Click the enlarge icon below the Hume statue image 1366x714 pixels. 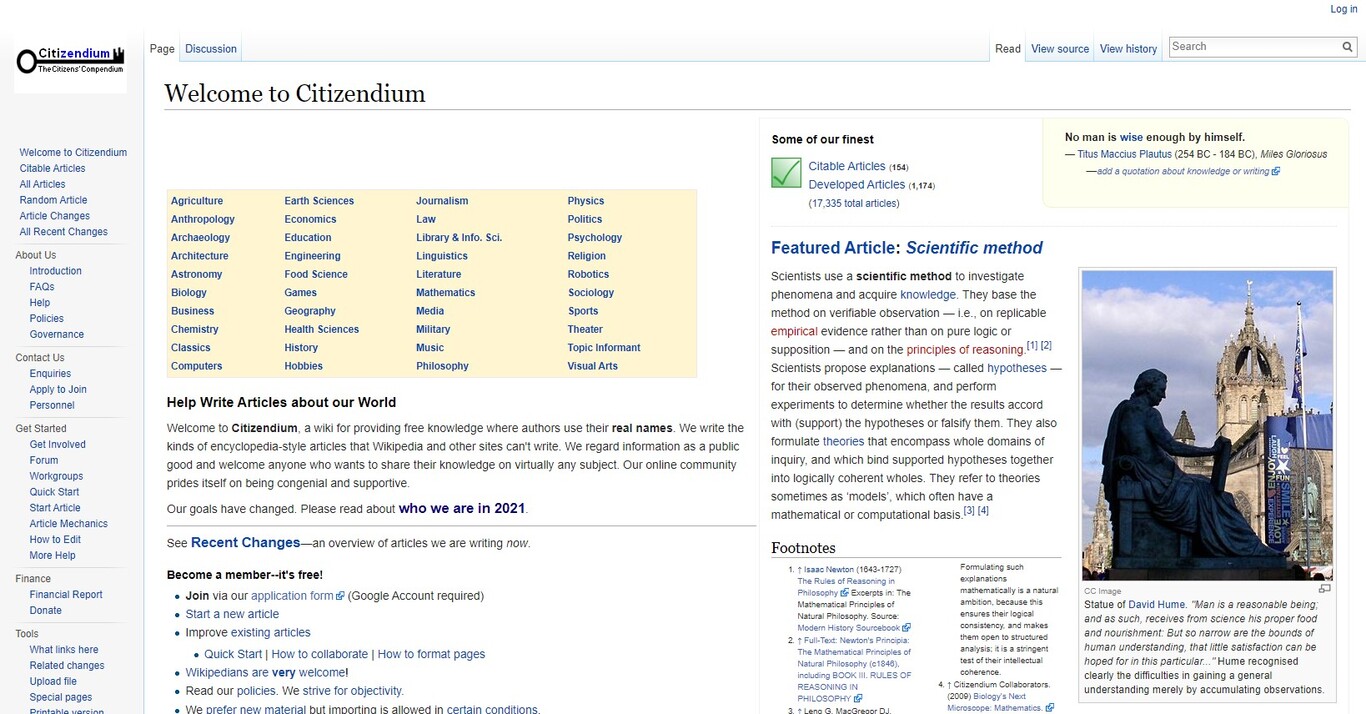[1325, 588]
